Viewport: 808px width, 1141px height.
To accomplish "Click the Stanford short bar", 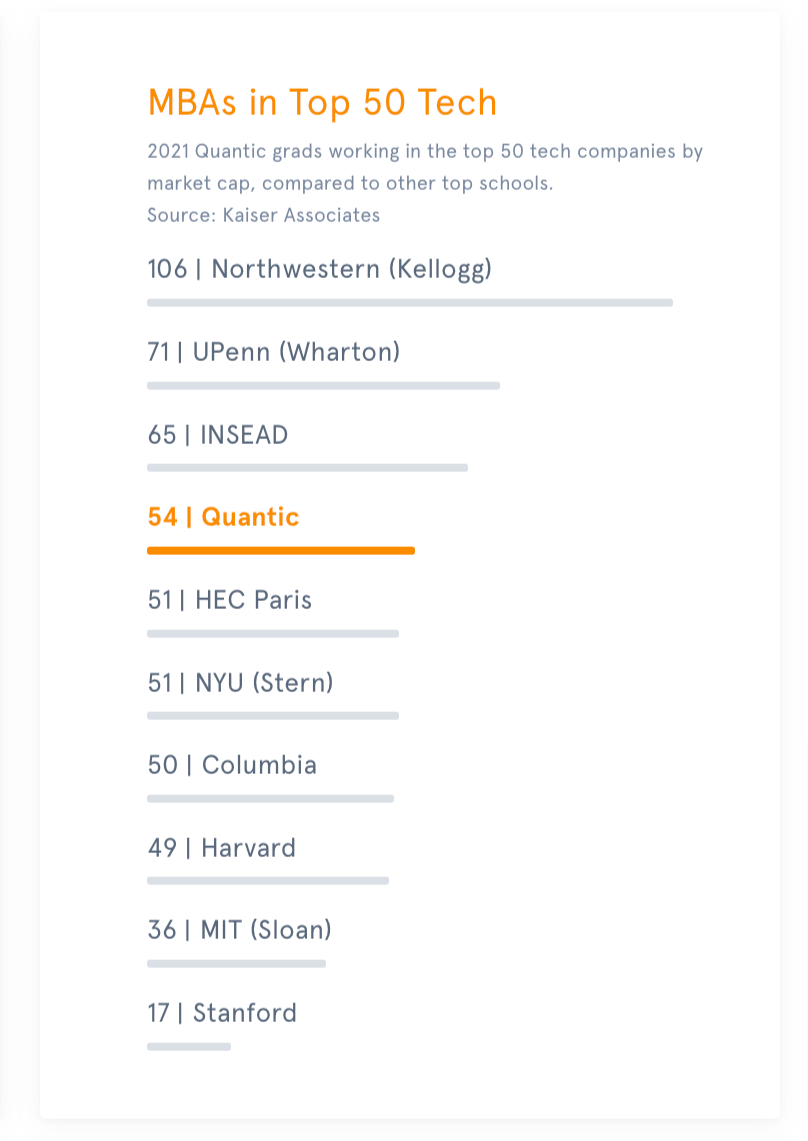I will pyautogui.click(x=189, y=1047).
